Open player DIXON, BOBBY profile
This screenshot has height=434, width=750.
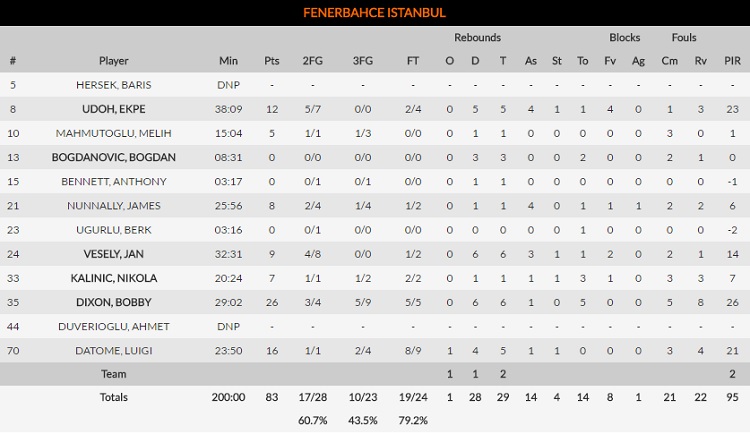(x=114, y=302)
